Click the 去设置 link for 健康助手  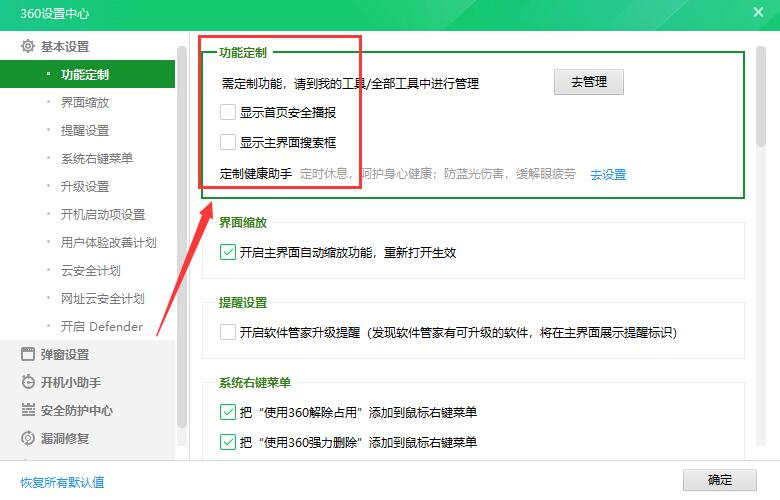point(608,174)
